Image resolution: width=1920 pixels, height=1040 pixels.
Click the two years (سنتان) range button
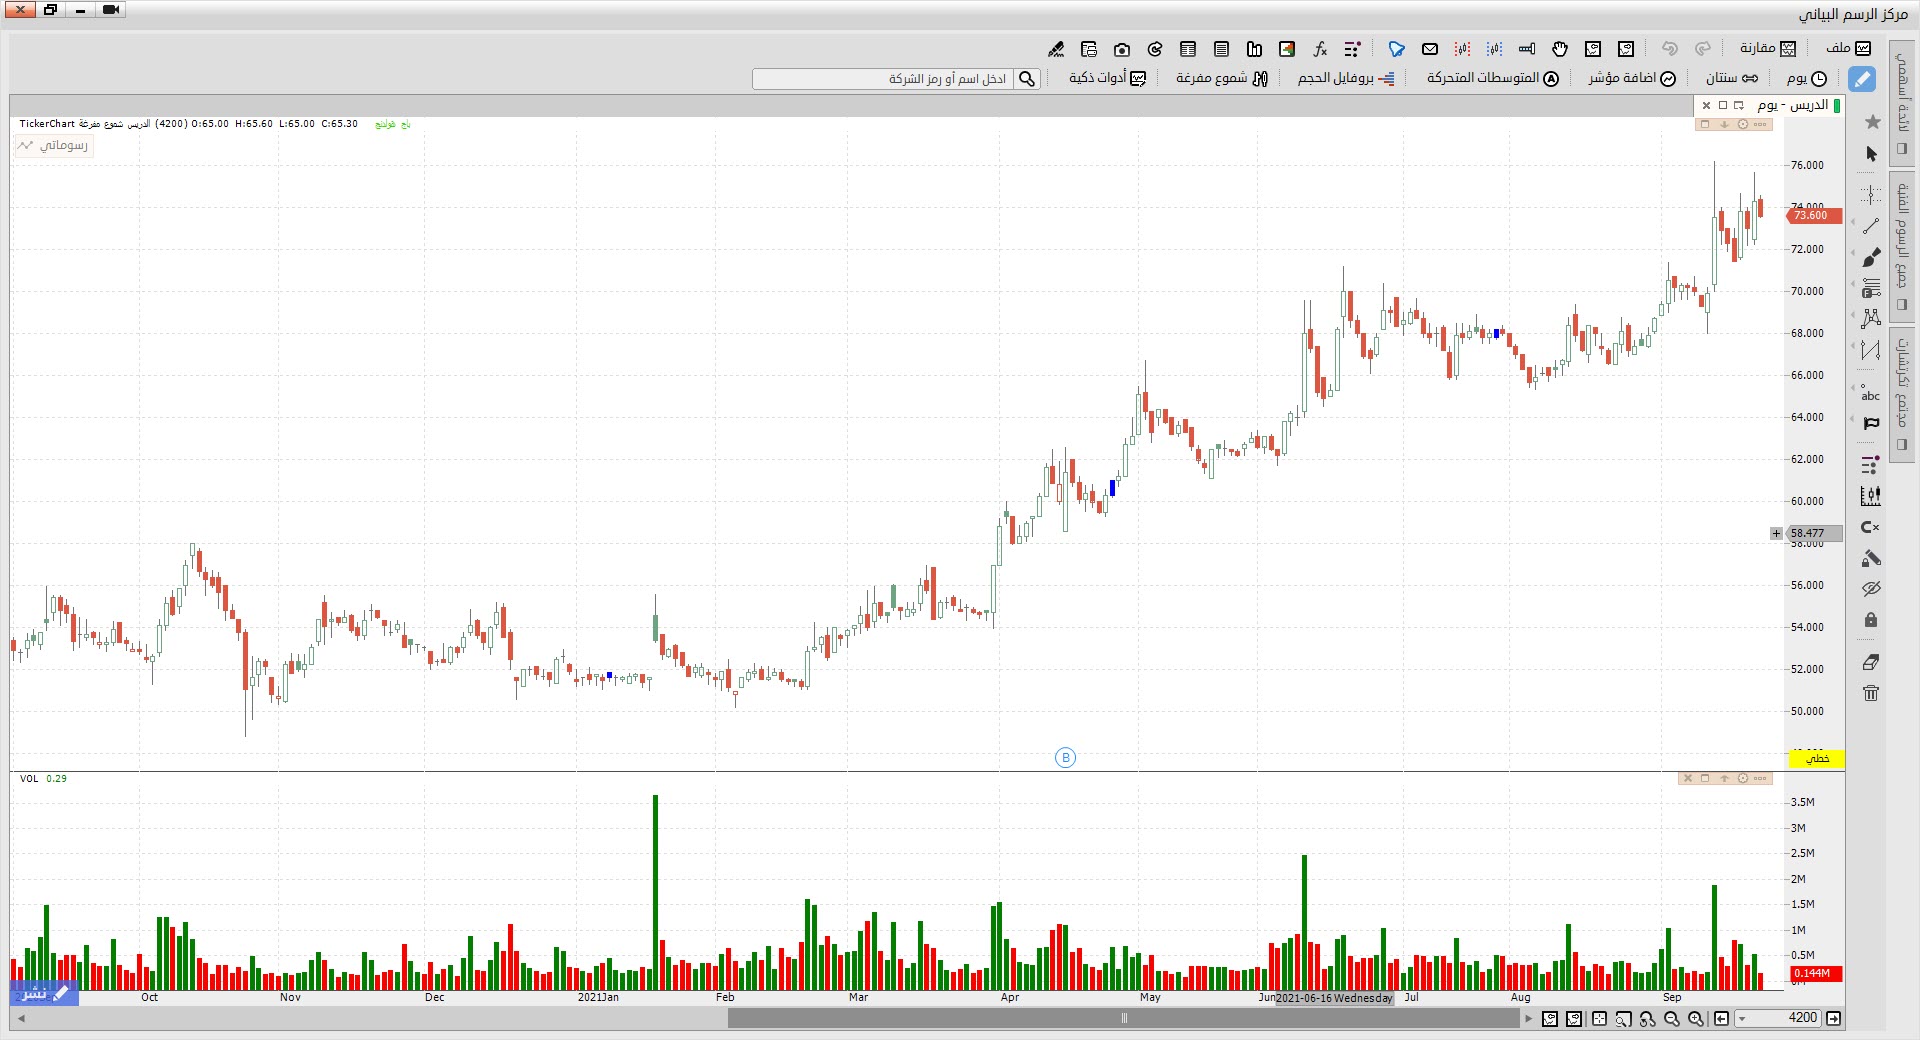point(1732,78)
